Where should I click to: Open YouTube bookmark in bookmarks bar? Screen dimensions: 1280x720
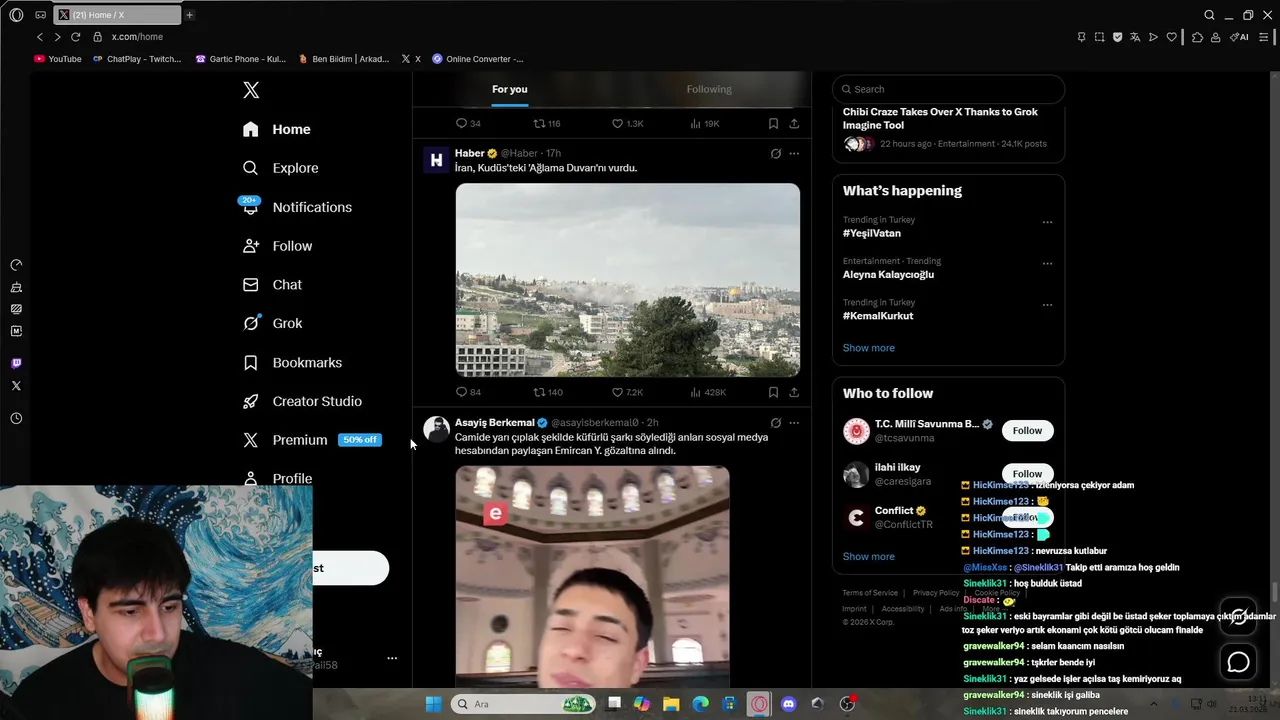click(58, 59)
